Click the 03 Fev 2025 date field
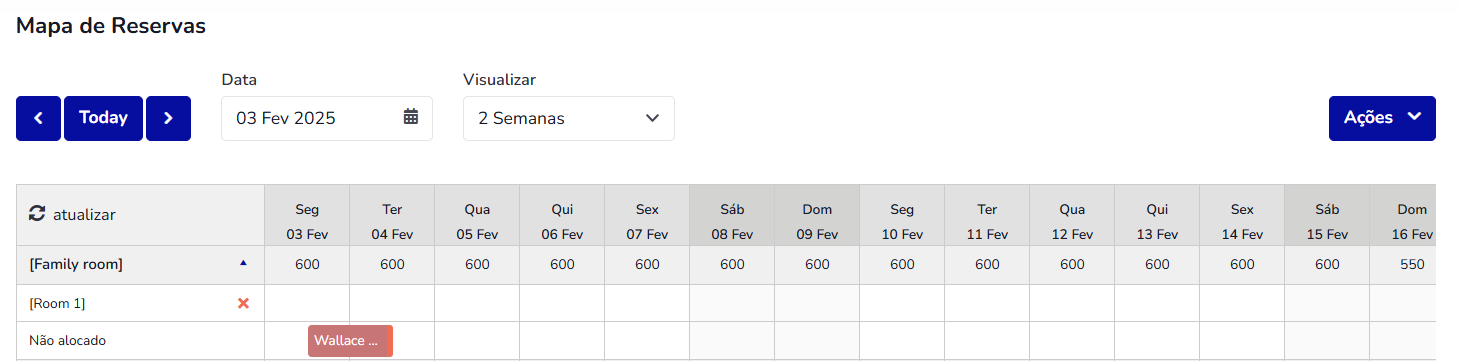 [x=326, y=118]
